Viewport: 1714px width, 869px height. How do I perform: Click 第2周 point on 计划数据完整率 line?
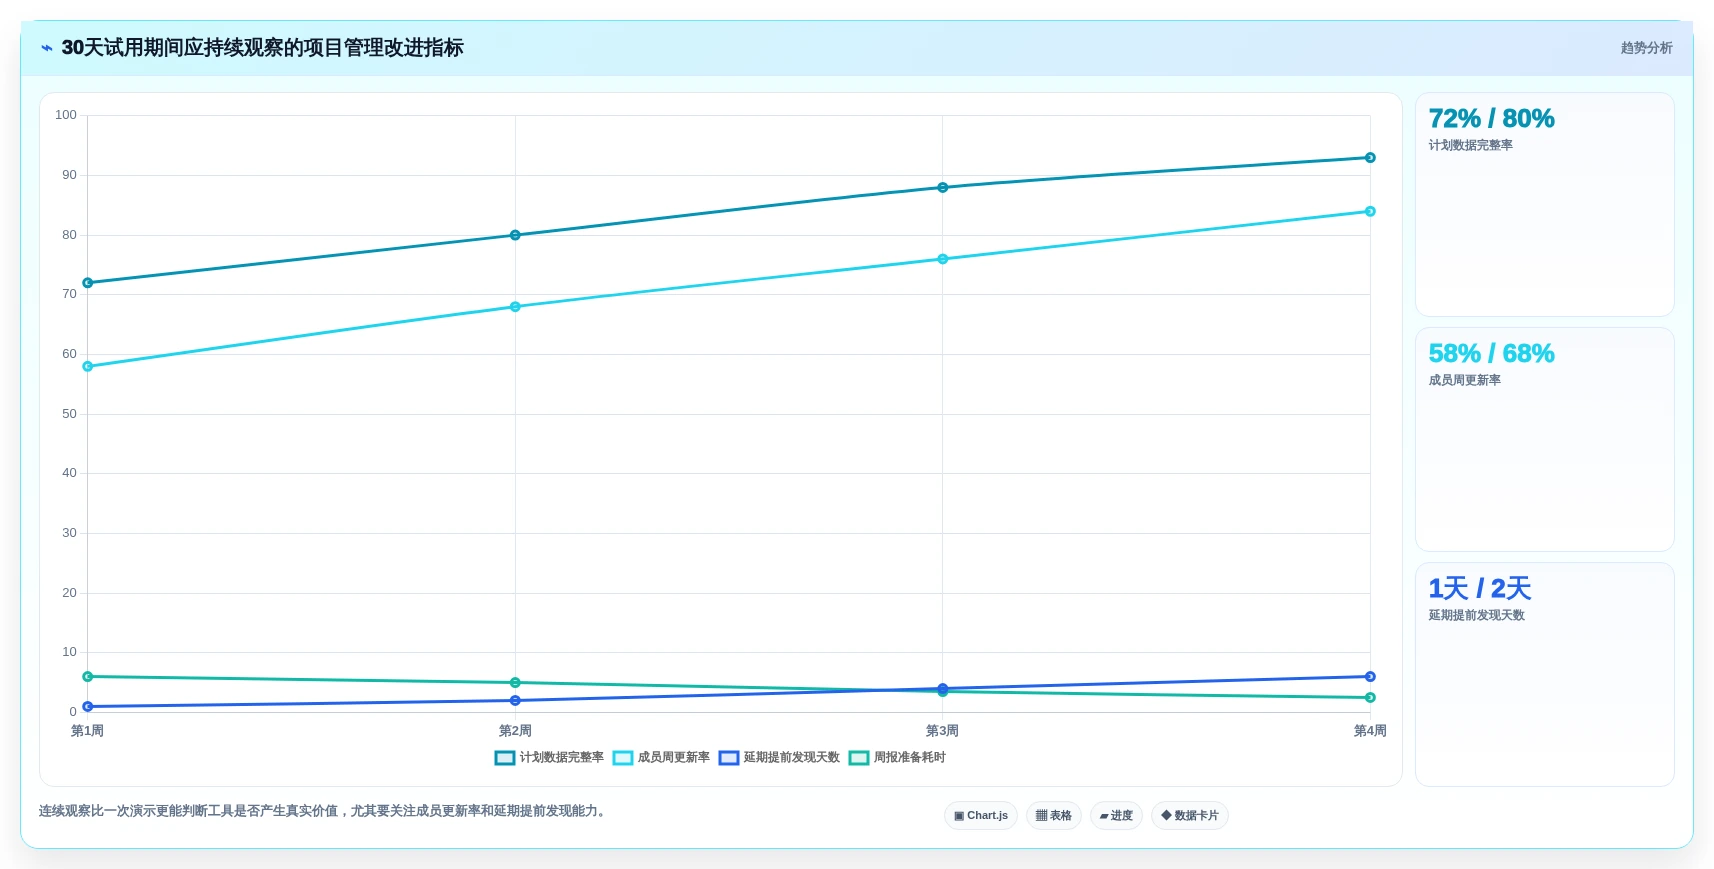[515, 236]
